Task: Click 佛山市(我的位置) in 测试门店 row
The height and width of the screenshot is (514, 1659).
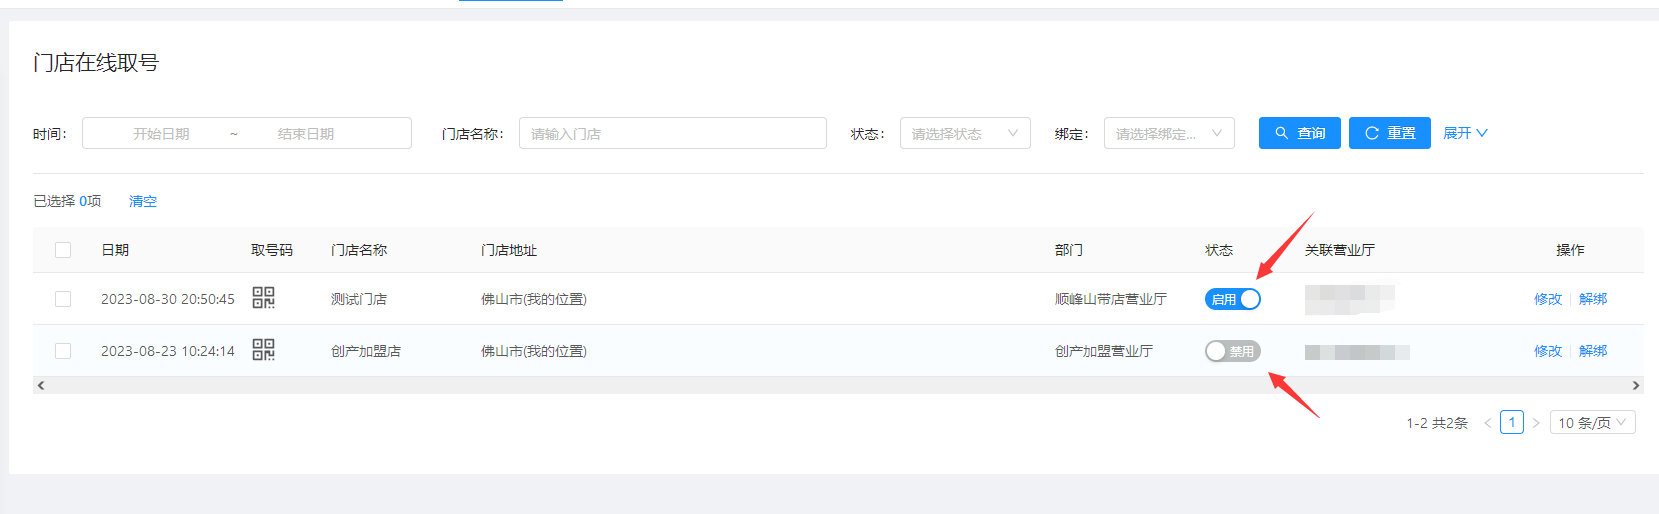Action: [x=534, y=299]
